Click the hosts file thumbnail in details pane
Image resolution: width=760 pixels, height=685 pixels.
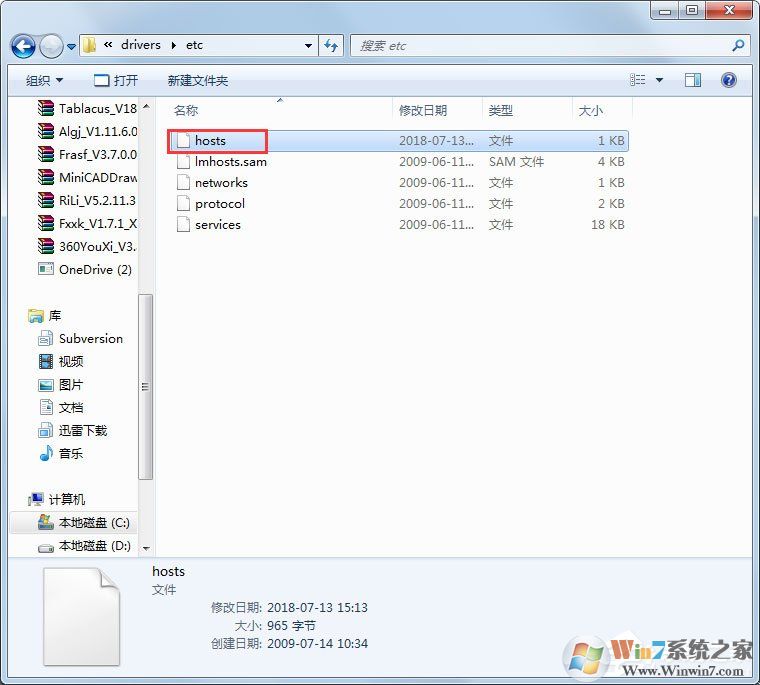tap(81, 617)
